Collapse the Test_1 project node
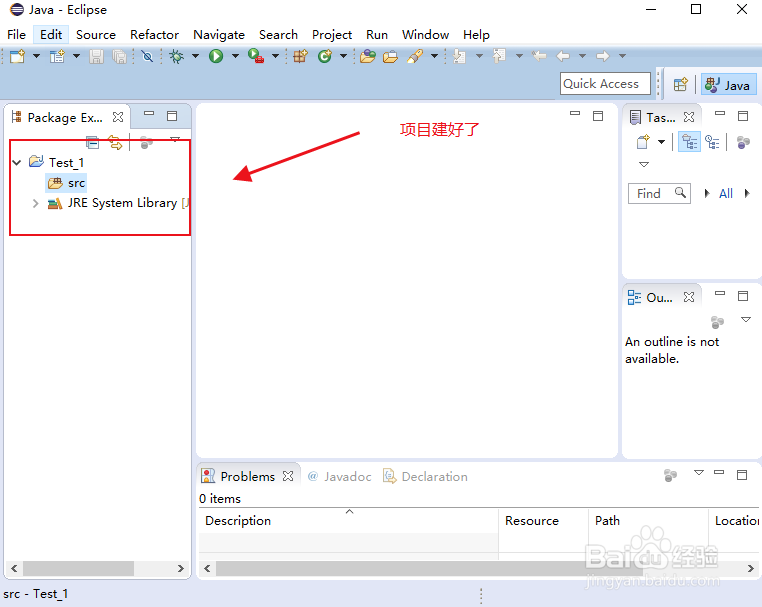Screen dimensions: 762x607 [17, 162]
